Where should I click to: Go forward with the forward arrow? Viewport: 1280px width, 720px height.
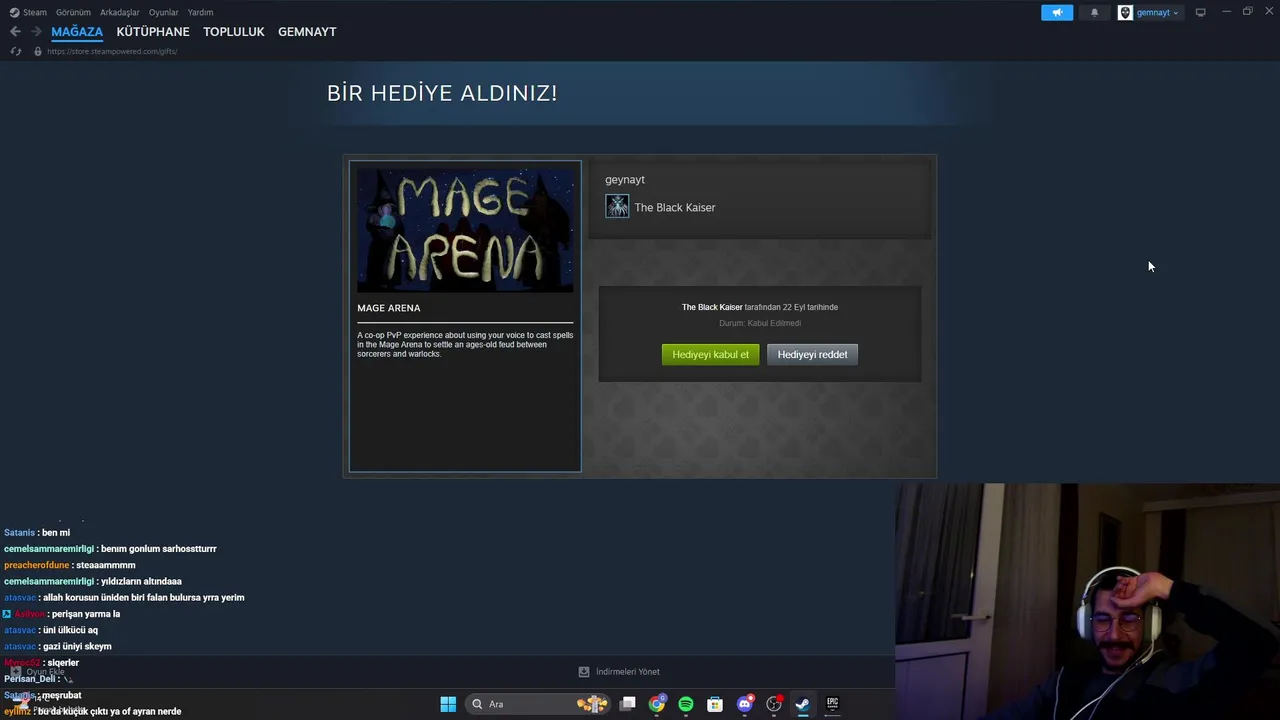(x=36, y=32)
